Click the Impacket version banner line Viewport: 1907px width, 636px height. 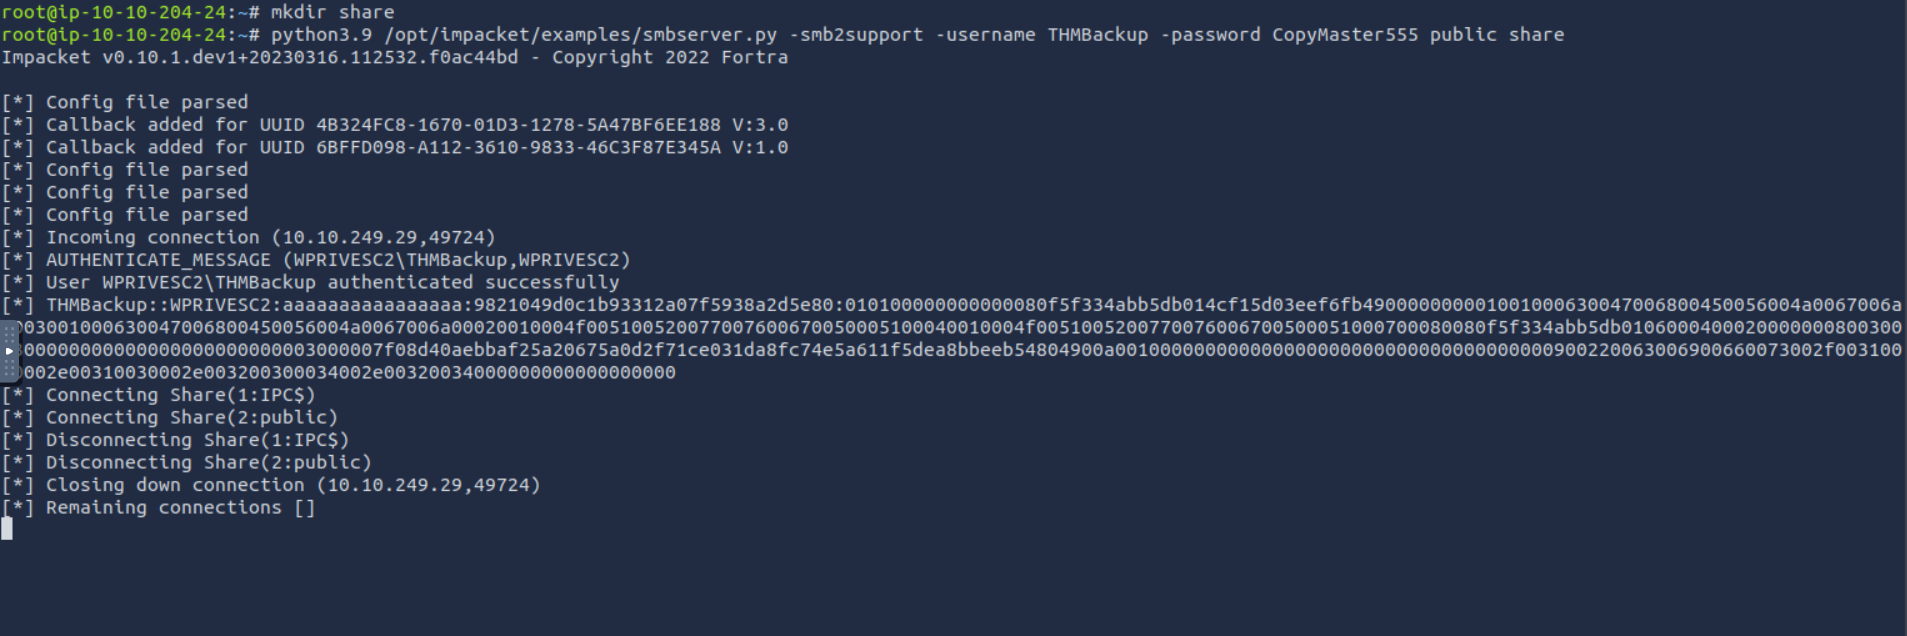(x=395, y=57)
